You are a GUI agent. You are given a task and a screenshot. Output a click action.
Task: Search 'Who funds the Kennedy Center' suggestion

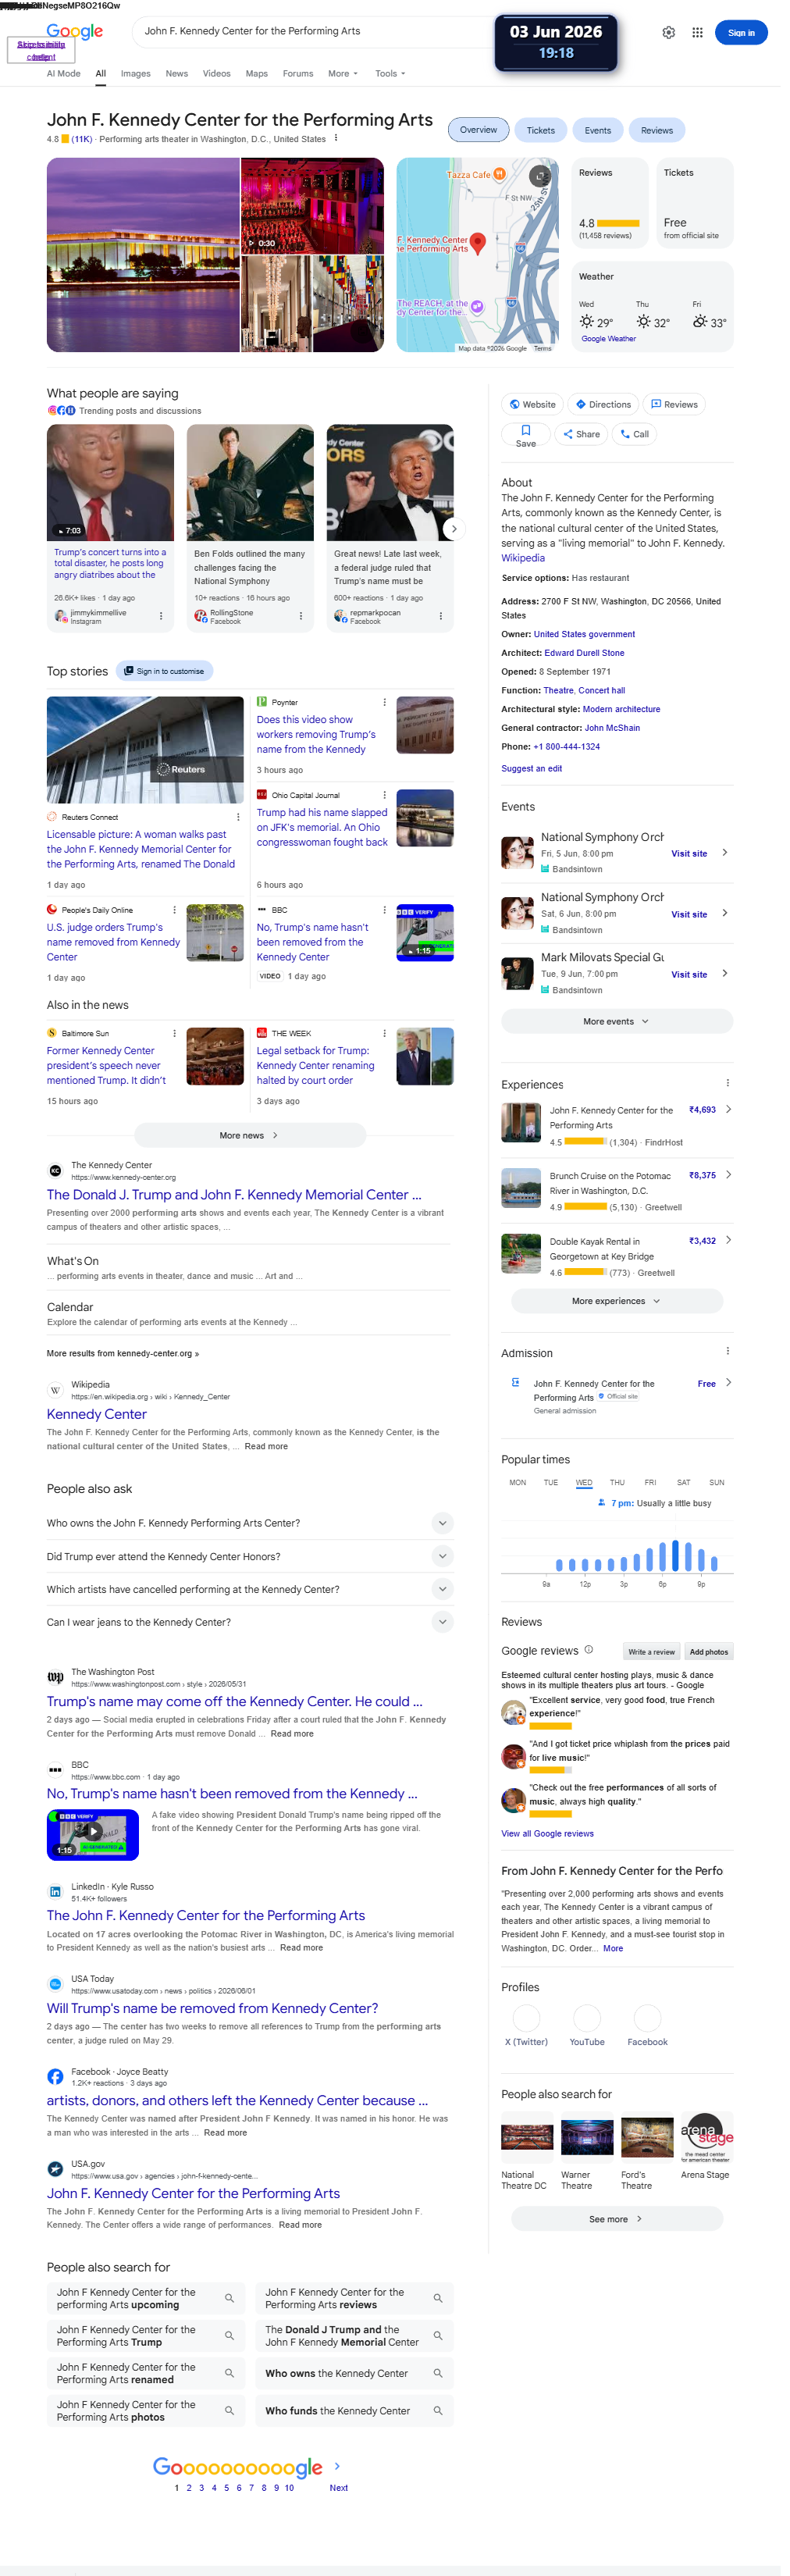tap(355, 2410)
